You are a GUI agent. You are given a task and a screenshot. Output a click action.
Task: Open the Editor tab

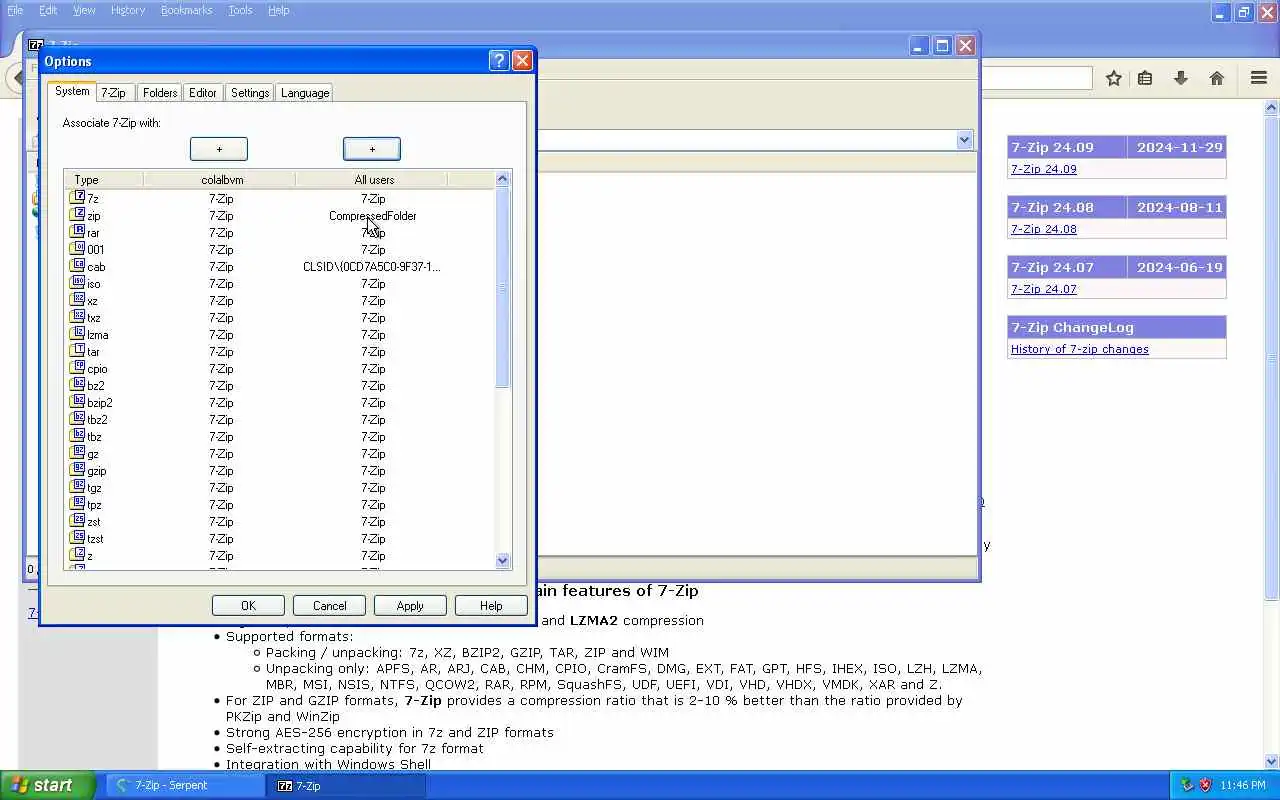[x=203, y=93]
